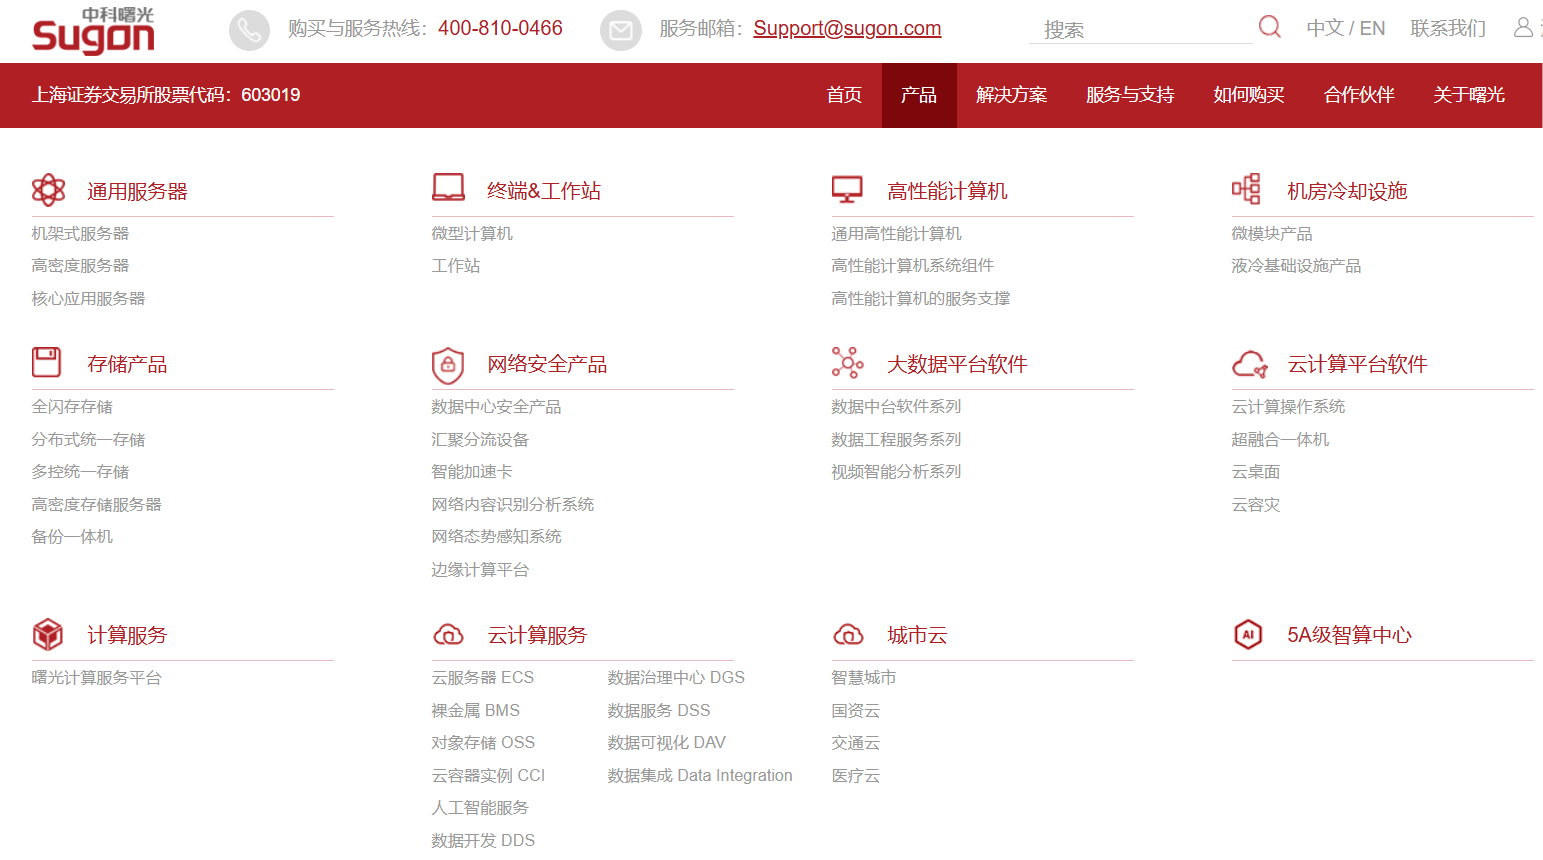Image resolution: width=1543 pixels, height=860 pixels.
Task: Click the Support@sugon.com email link
Action: tap(847, 29)
